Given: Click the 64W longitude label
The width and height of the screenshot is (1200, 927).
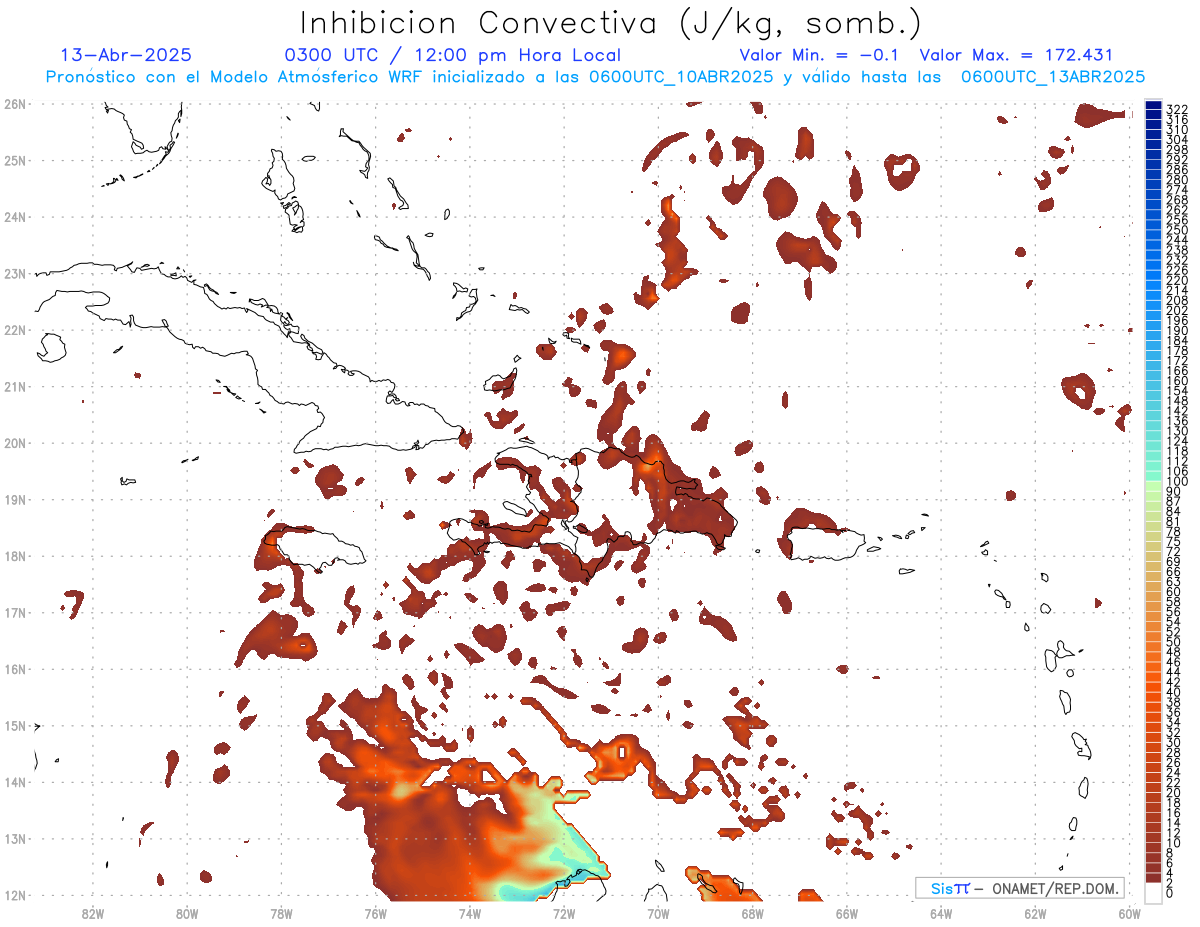Looking at the screenshot, I should [x=940, y=912].
